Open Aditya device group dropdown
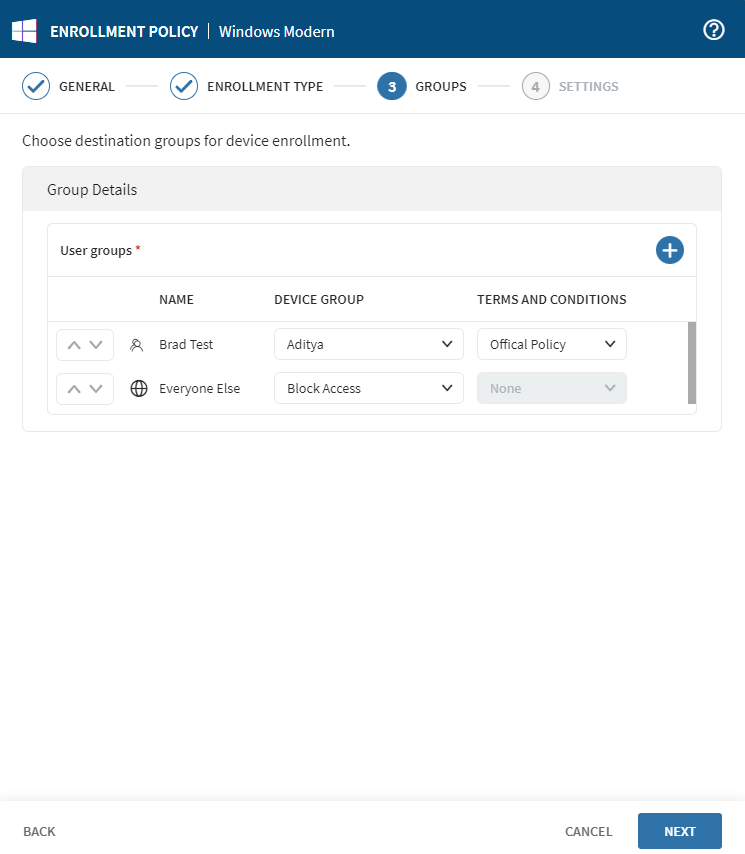Viewport: 745px width, 854px height. 368,345
